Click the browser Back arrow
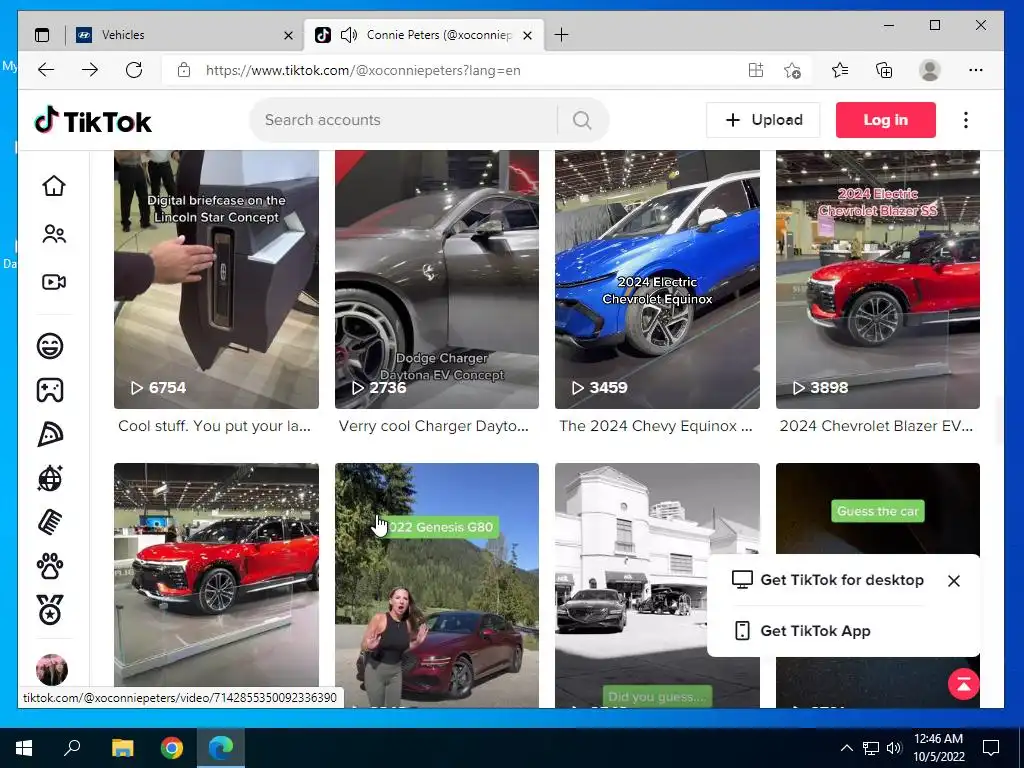This screenshot has width=1024, height=768. [x=46, y=70]
